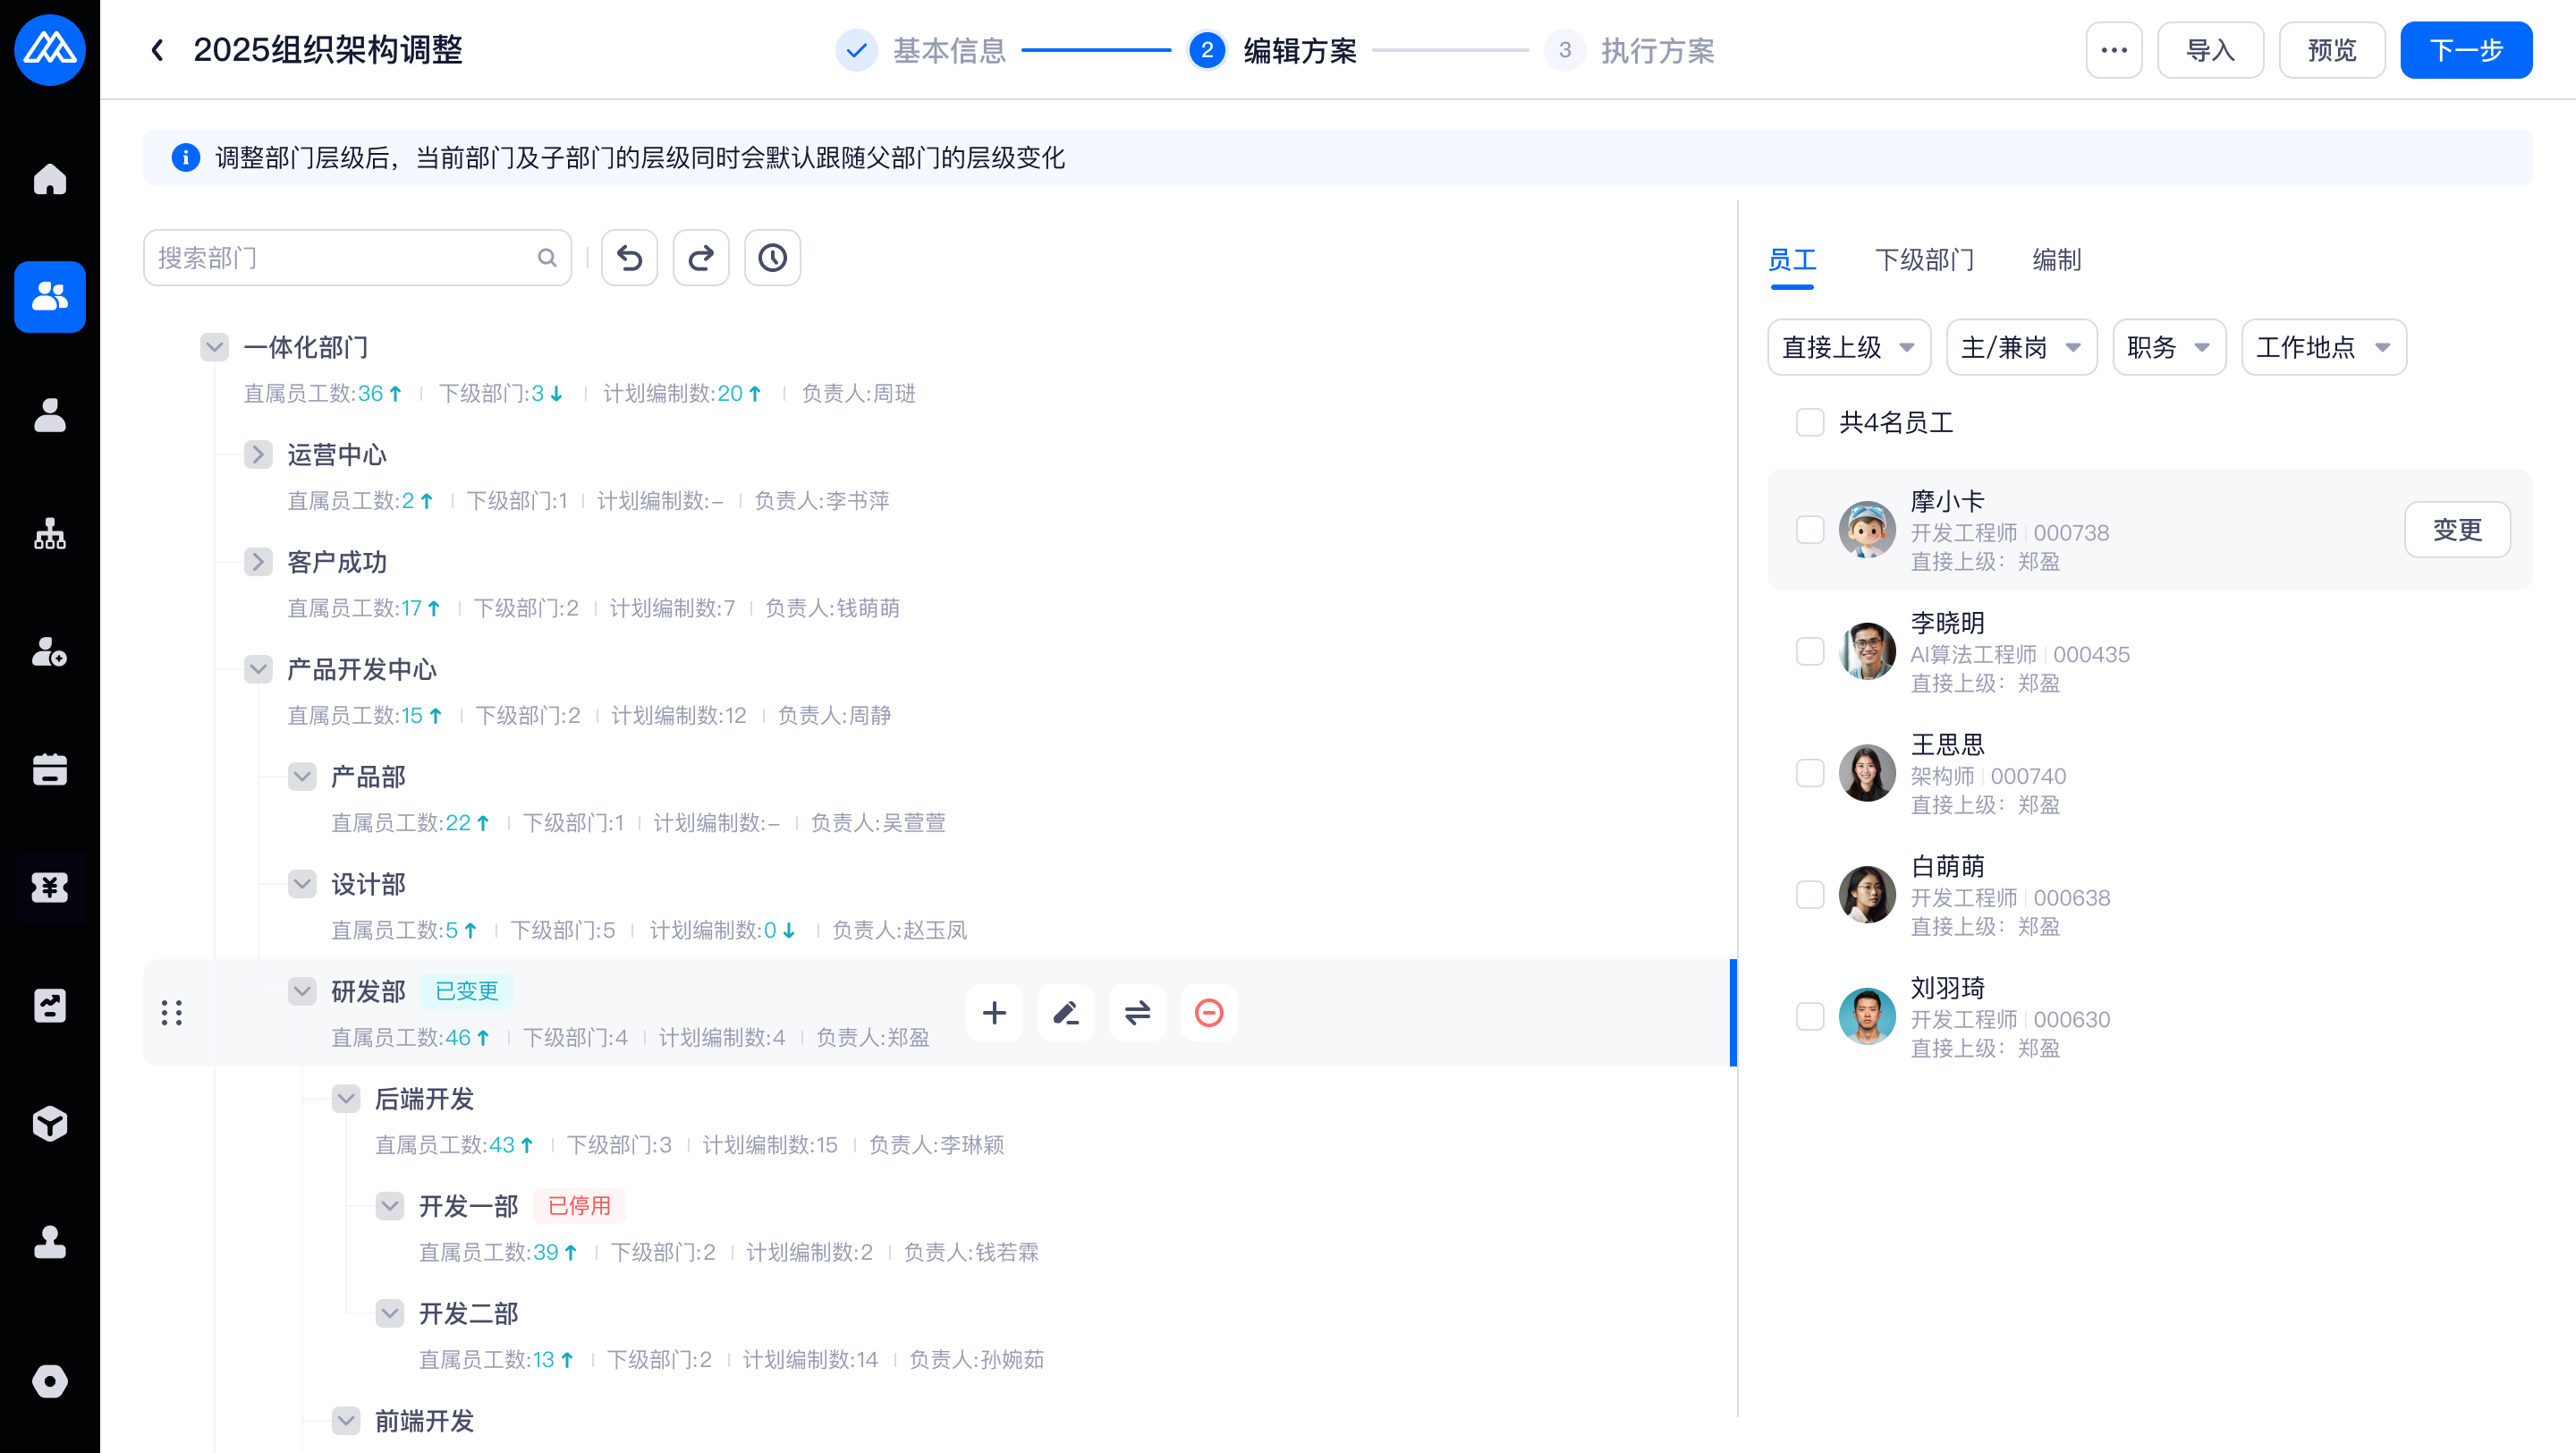Open the history clock icon
This screenshot has height=1453, width=2576.
coord(772,258)
